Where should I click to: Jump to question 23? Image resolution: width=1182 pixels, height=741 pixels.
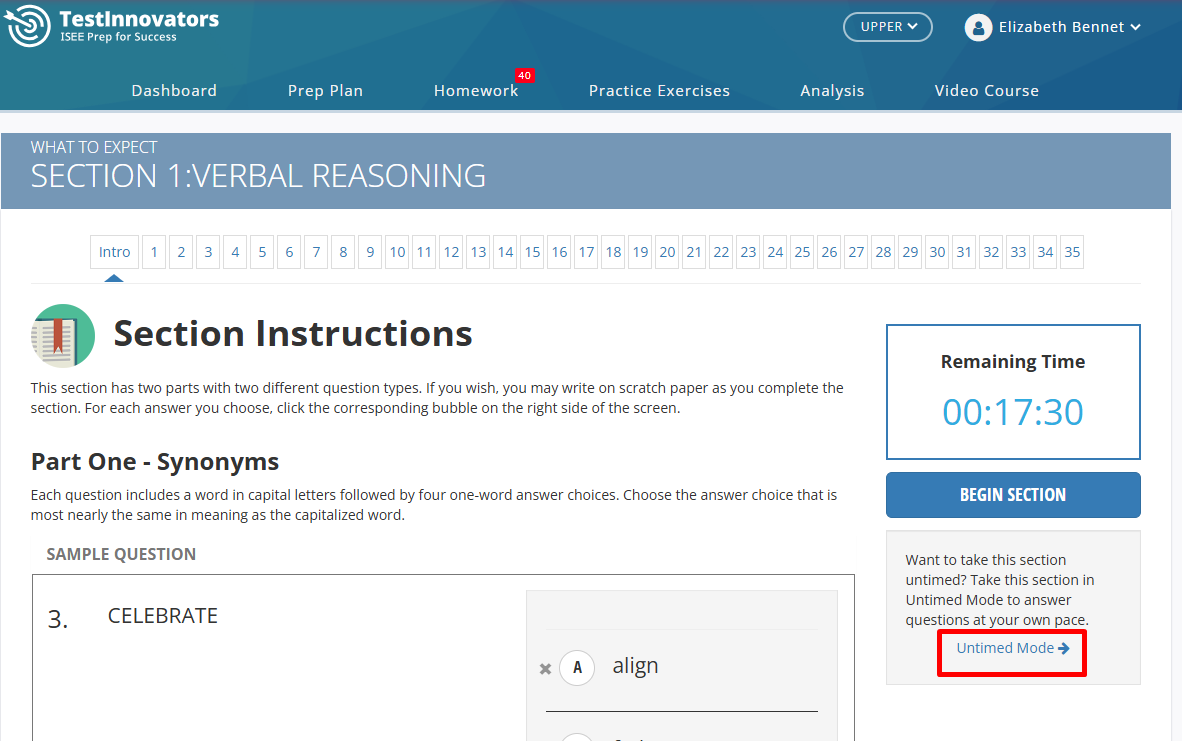(x=749, y=252)
